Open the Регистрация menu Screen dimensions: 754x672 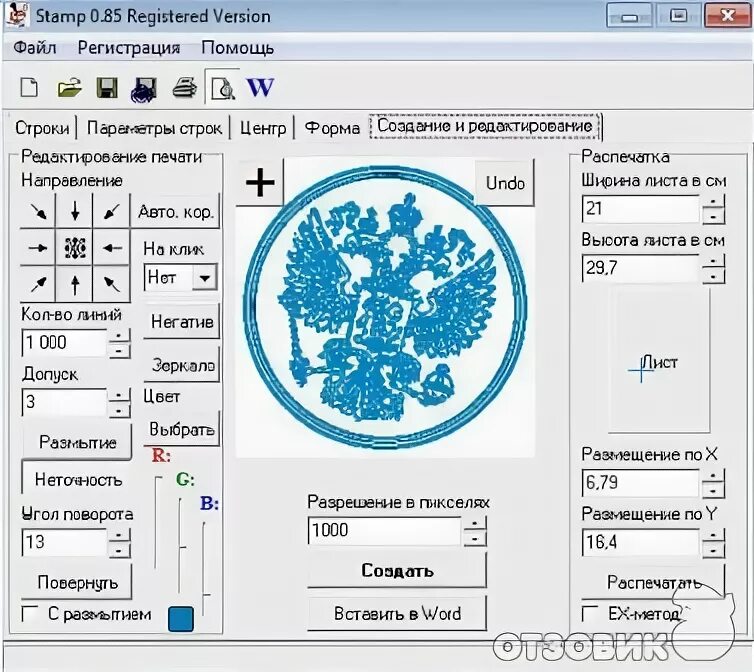click(x=128, y=48)
